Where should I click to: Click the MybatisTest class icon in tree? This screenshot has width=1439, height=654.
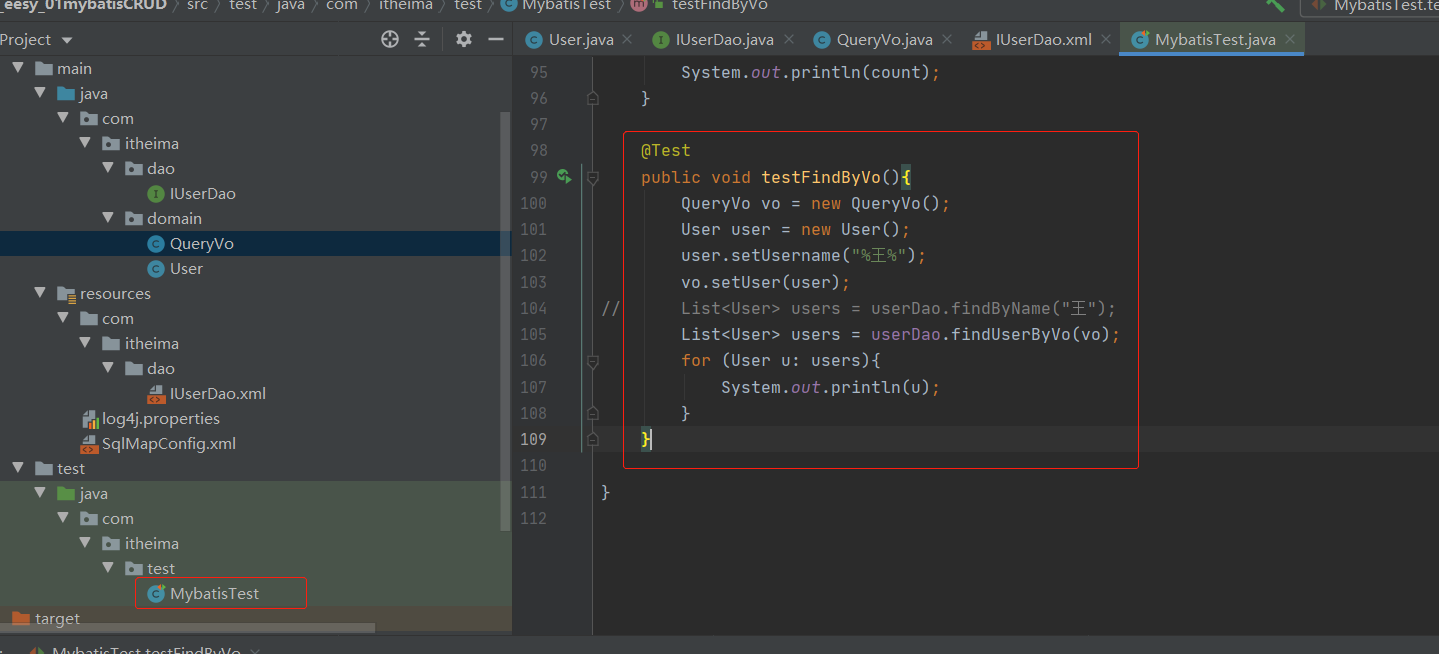[156, 593]
